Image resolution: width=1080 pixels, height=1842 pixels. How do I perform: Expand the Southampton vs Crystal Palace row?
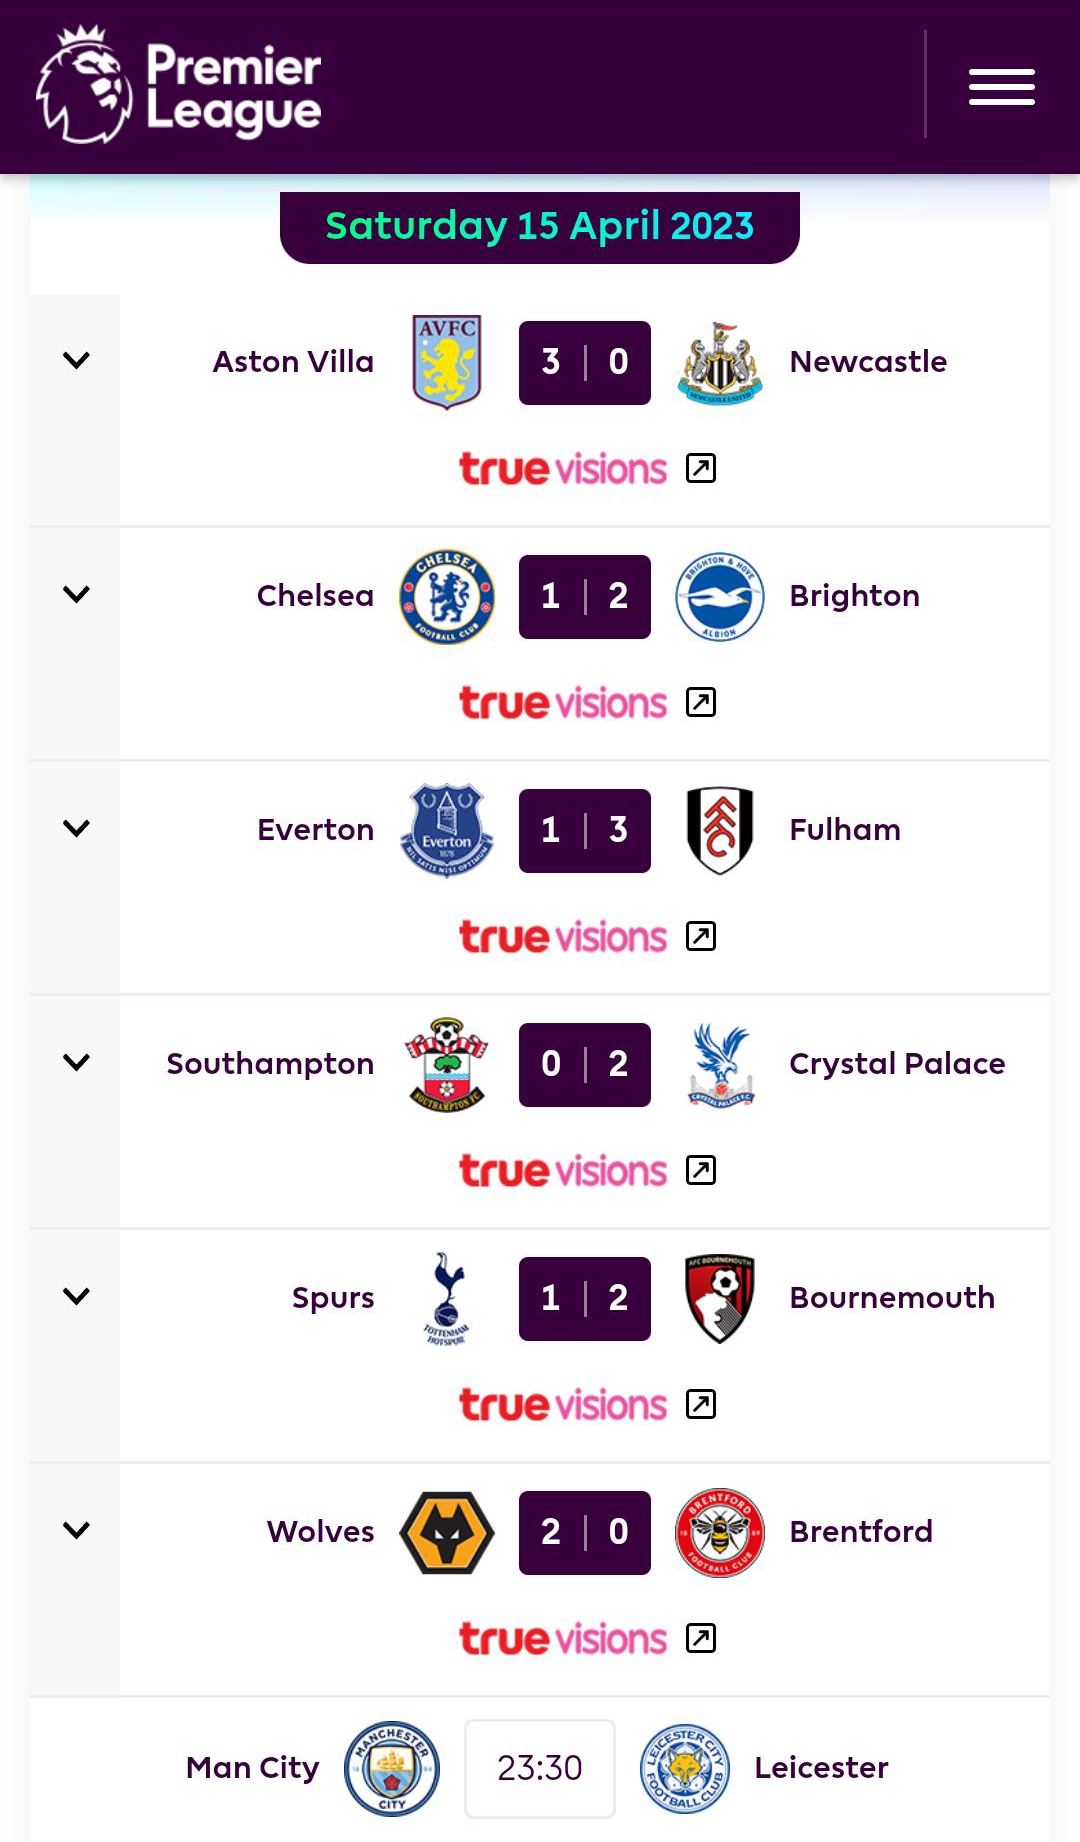click(76, 1063)
